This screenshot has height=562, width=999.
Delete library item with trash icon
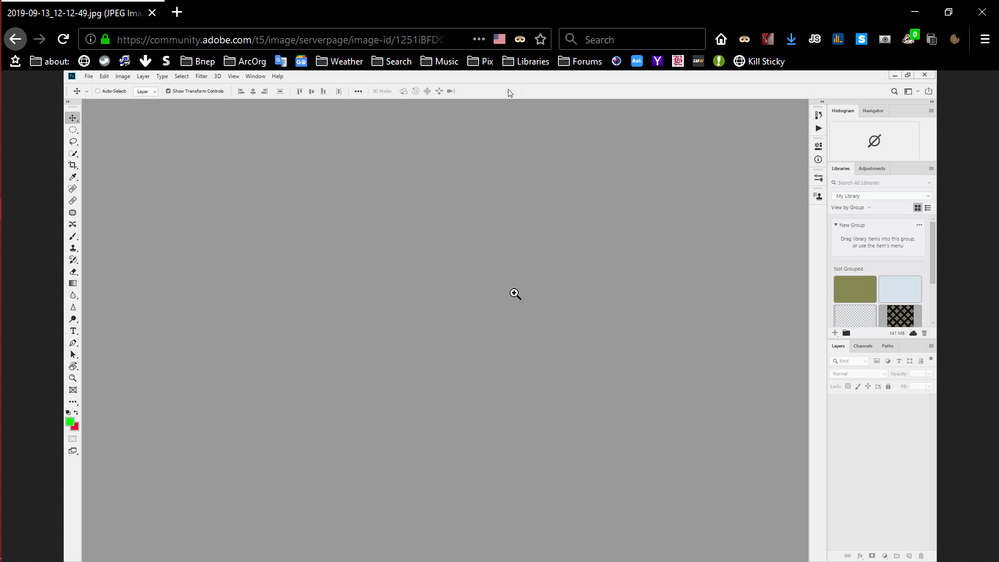(924, 333)
